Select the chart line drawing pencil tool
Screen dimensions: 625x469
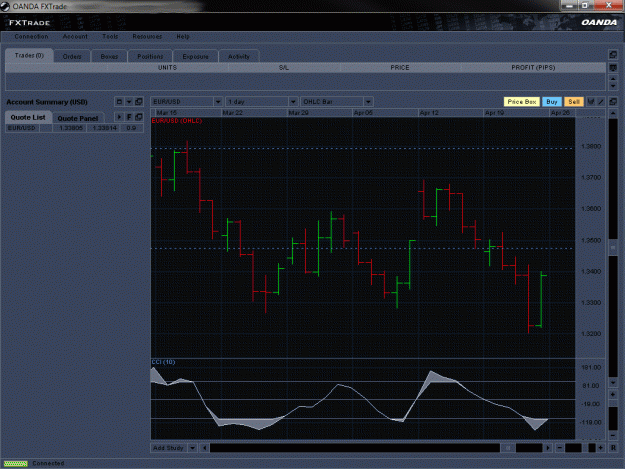601,102
